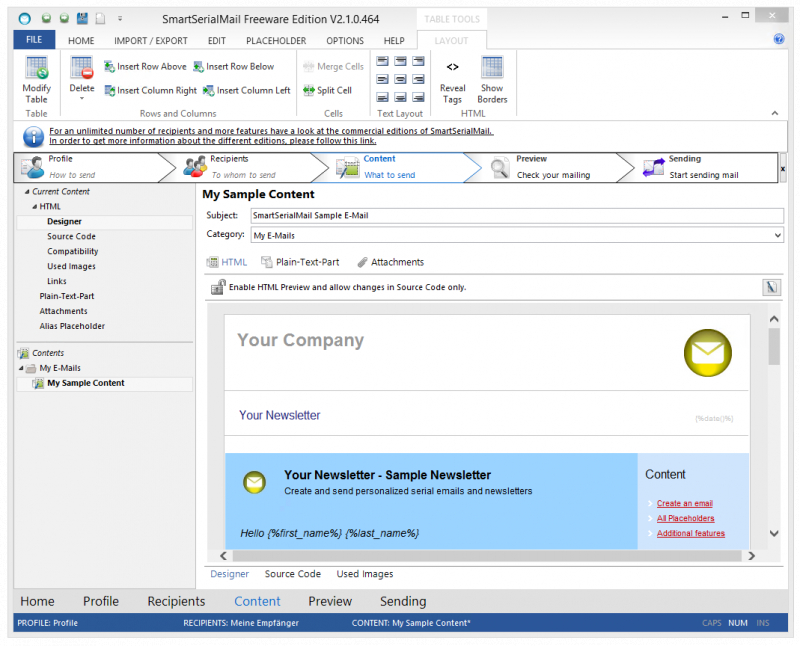
Task: Select Alias Placeholder in the content tree
Action: pyautogui.click(x=72, y=326)
